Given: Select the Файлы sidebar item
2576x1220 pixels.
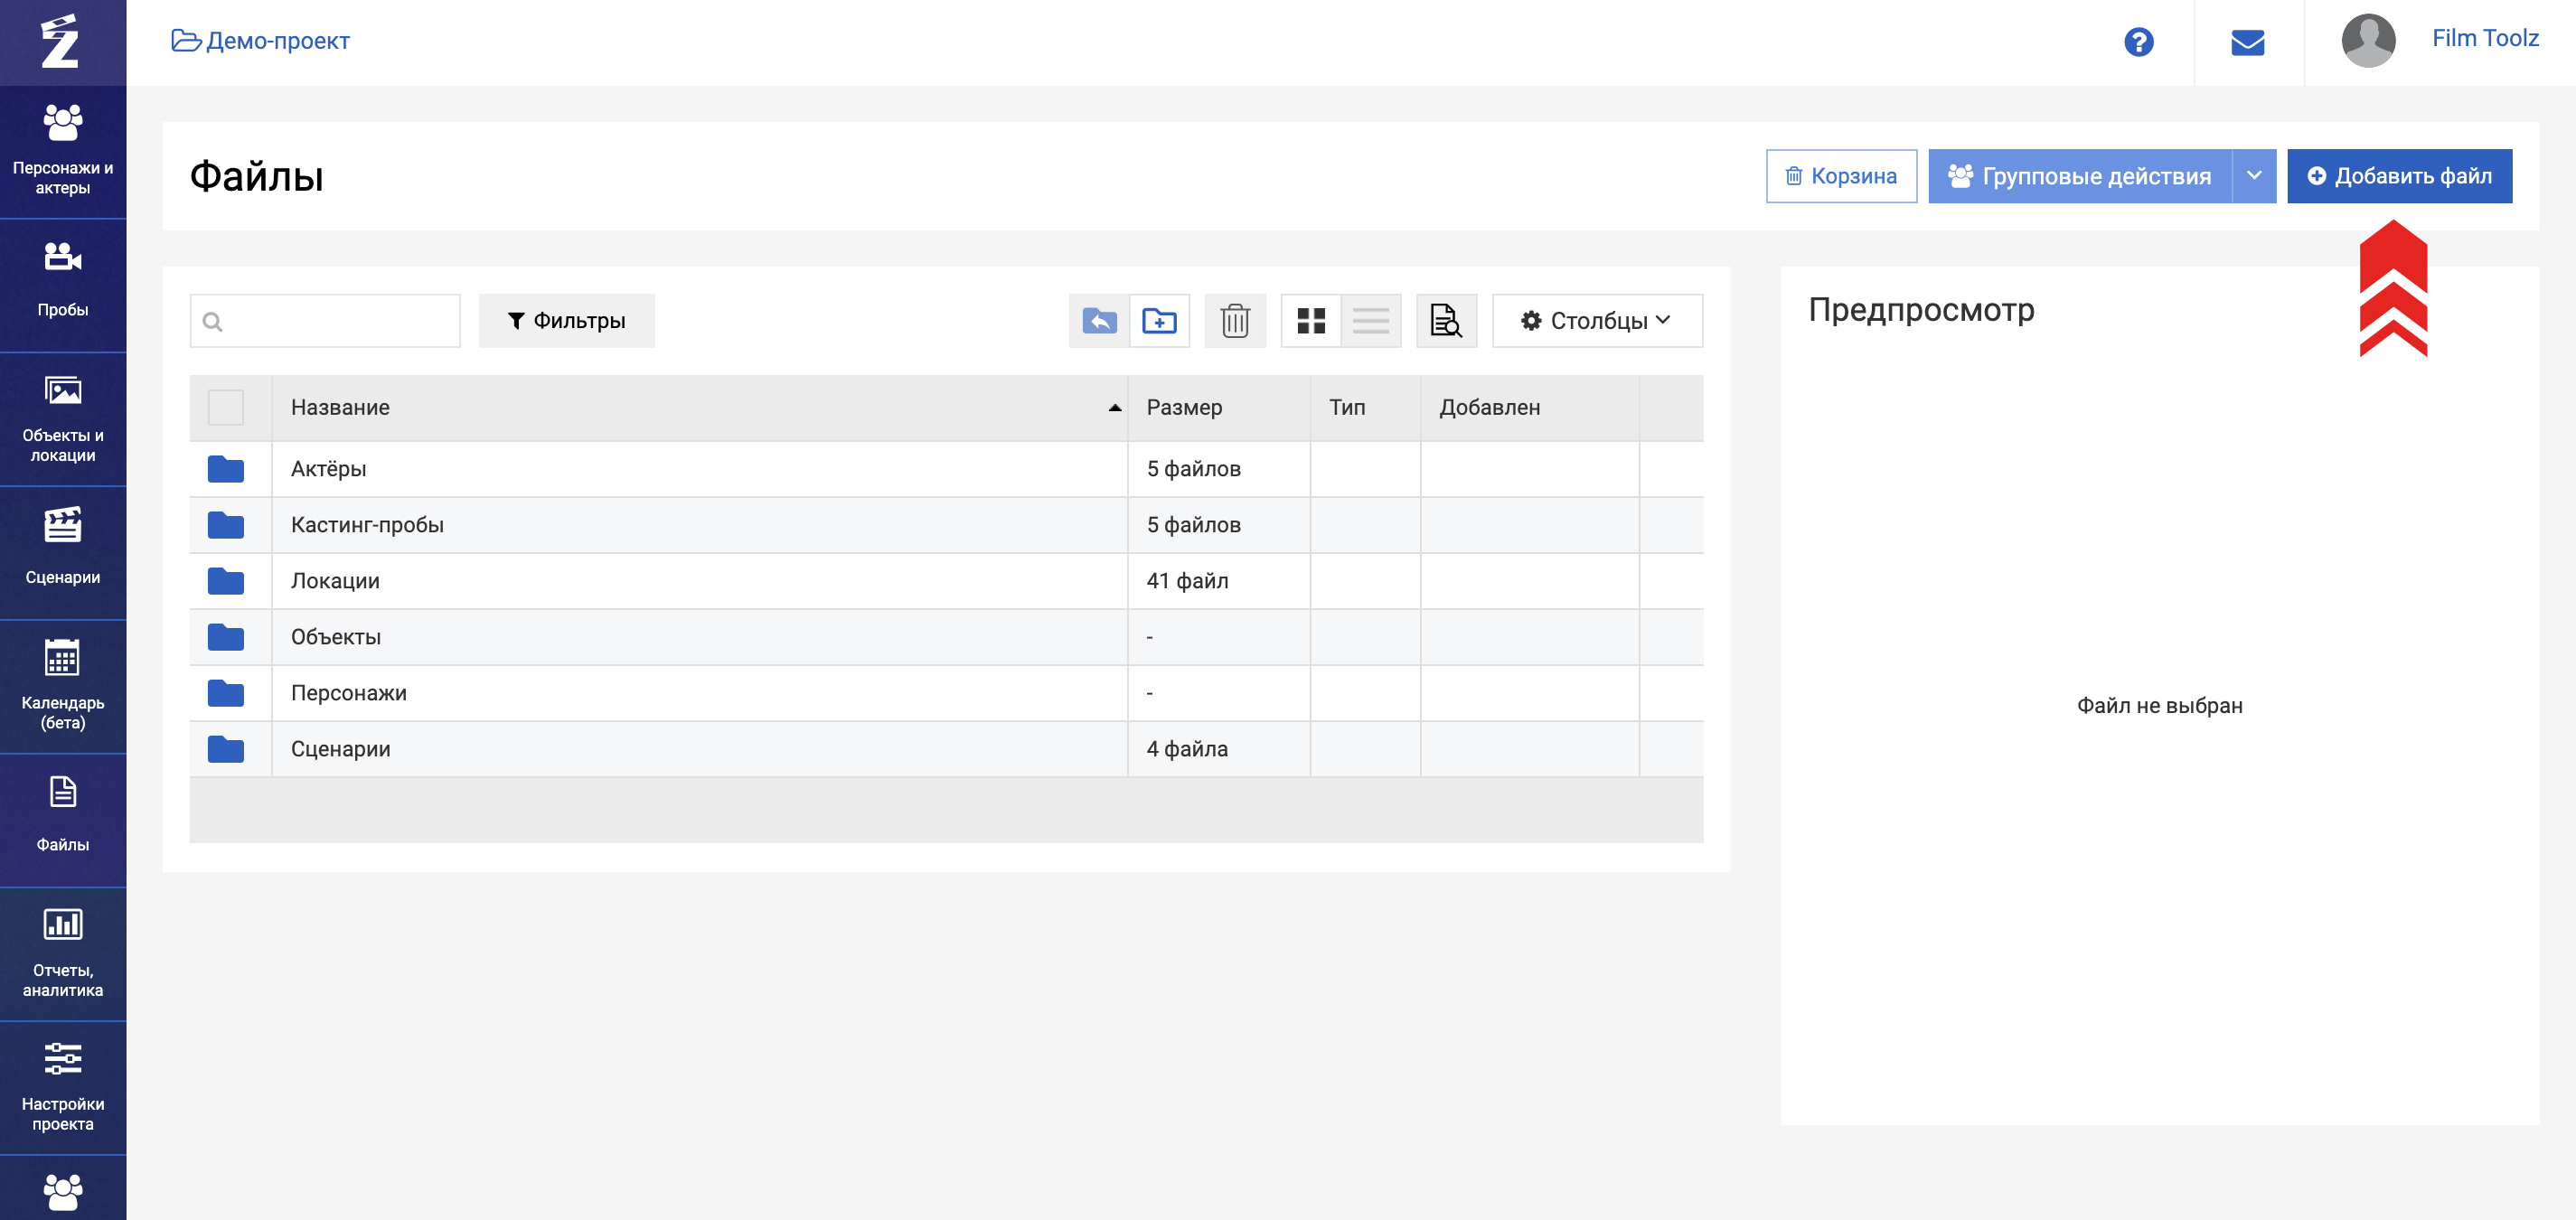Looking at the screenshot, I should [x=63, y=820].
